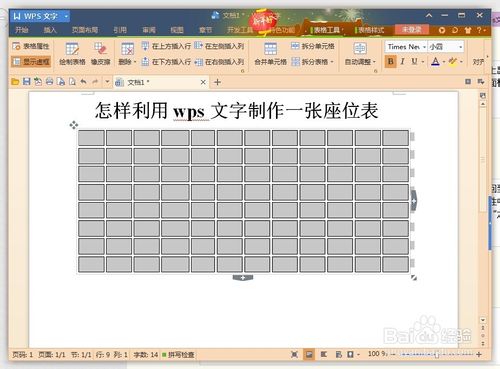Open the font size (小四) dropdown
500x369 pixels.
(x=446, y=47)
